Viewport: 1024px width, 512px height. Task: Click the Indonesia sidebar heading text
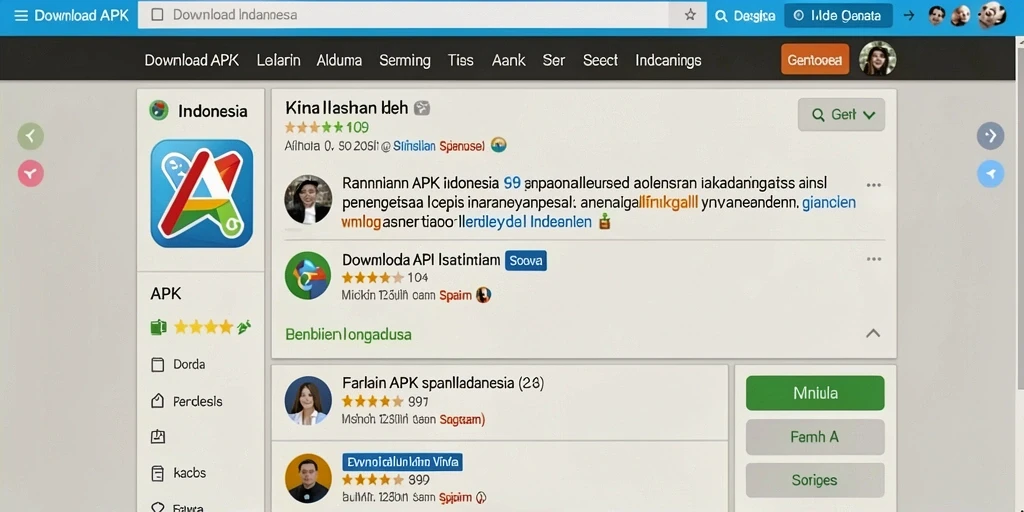[212, 111]
